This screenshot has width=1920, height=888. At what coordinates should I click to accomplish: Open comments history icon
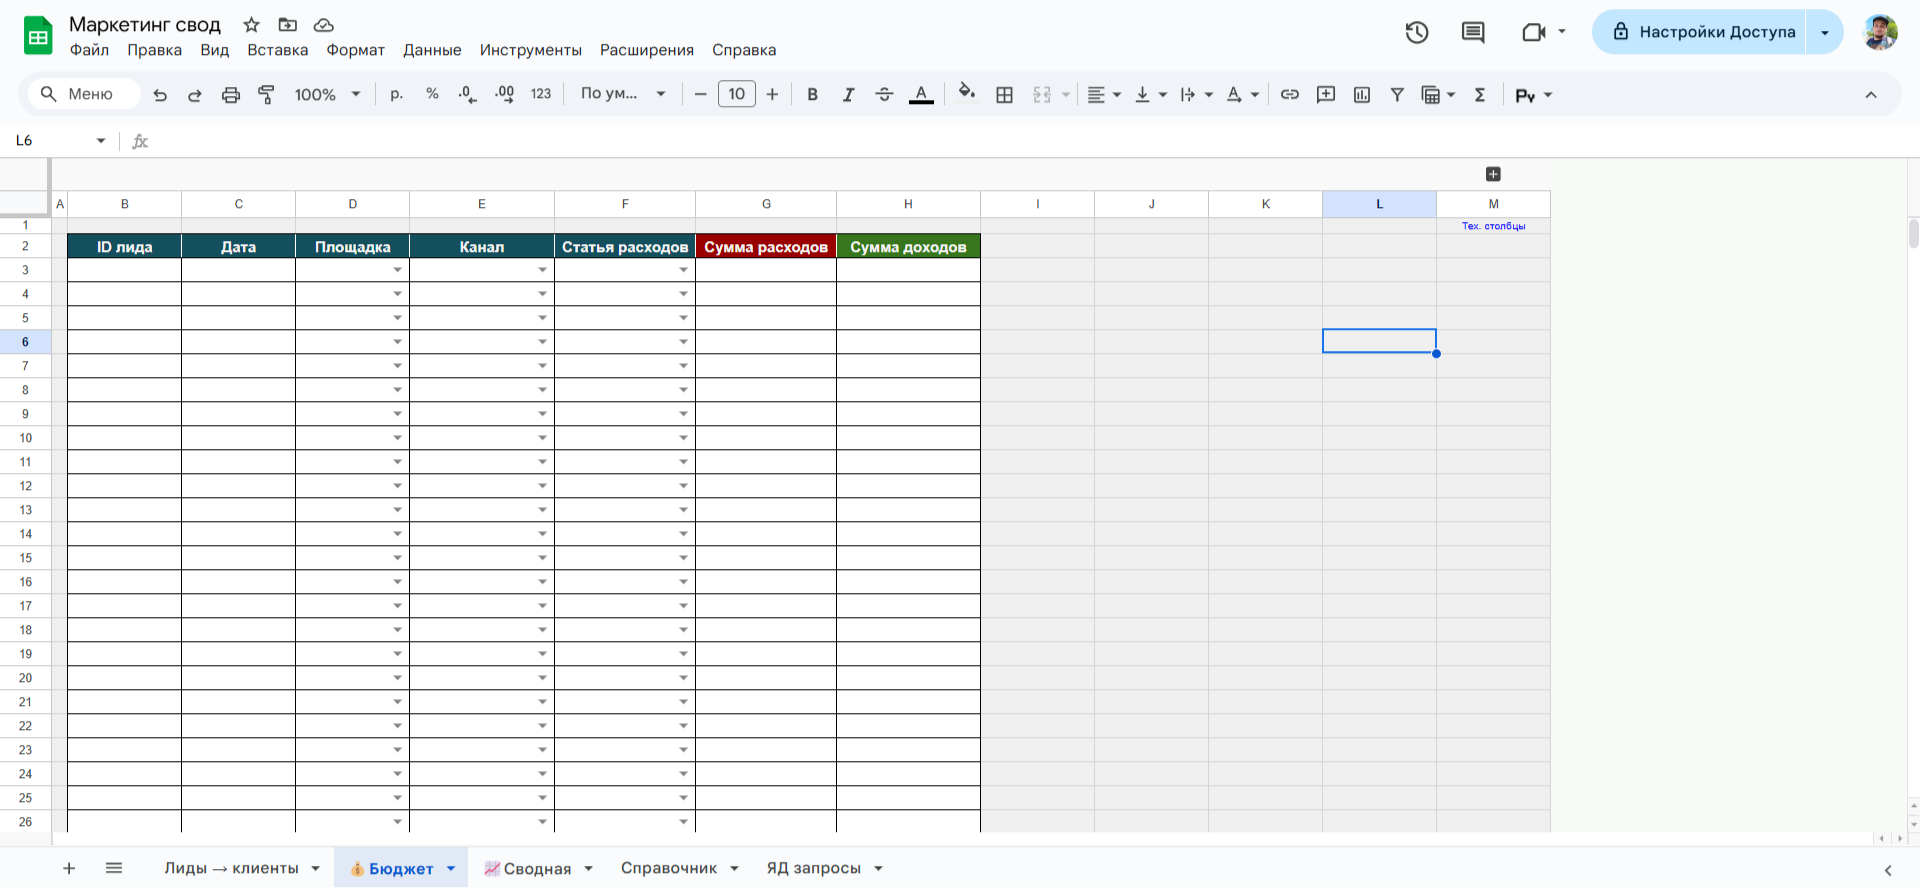click(1473, 32)
